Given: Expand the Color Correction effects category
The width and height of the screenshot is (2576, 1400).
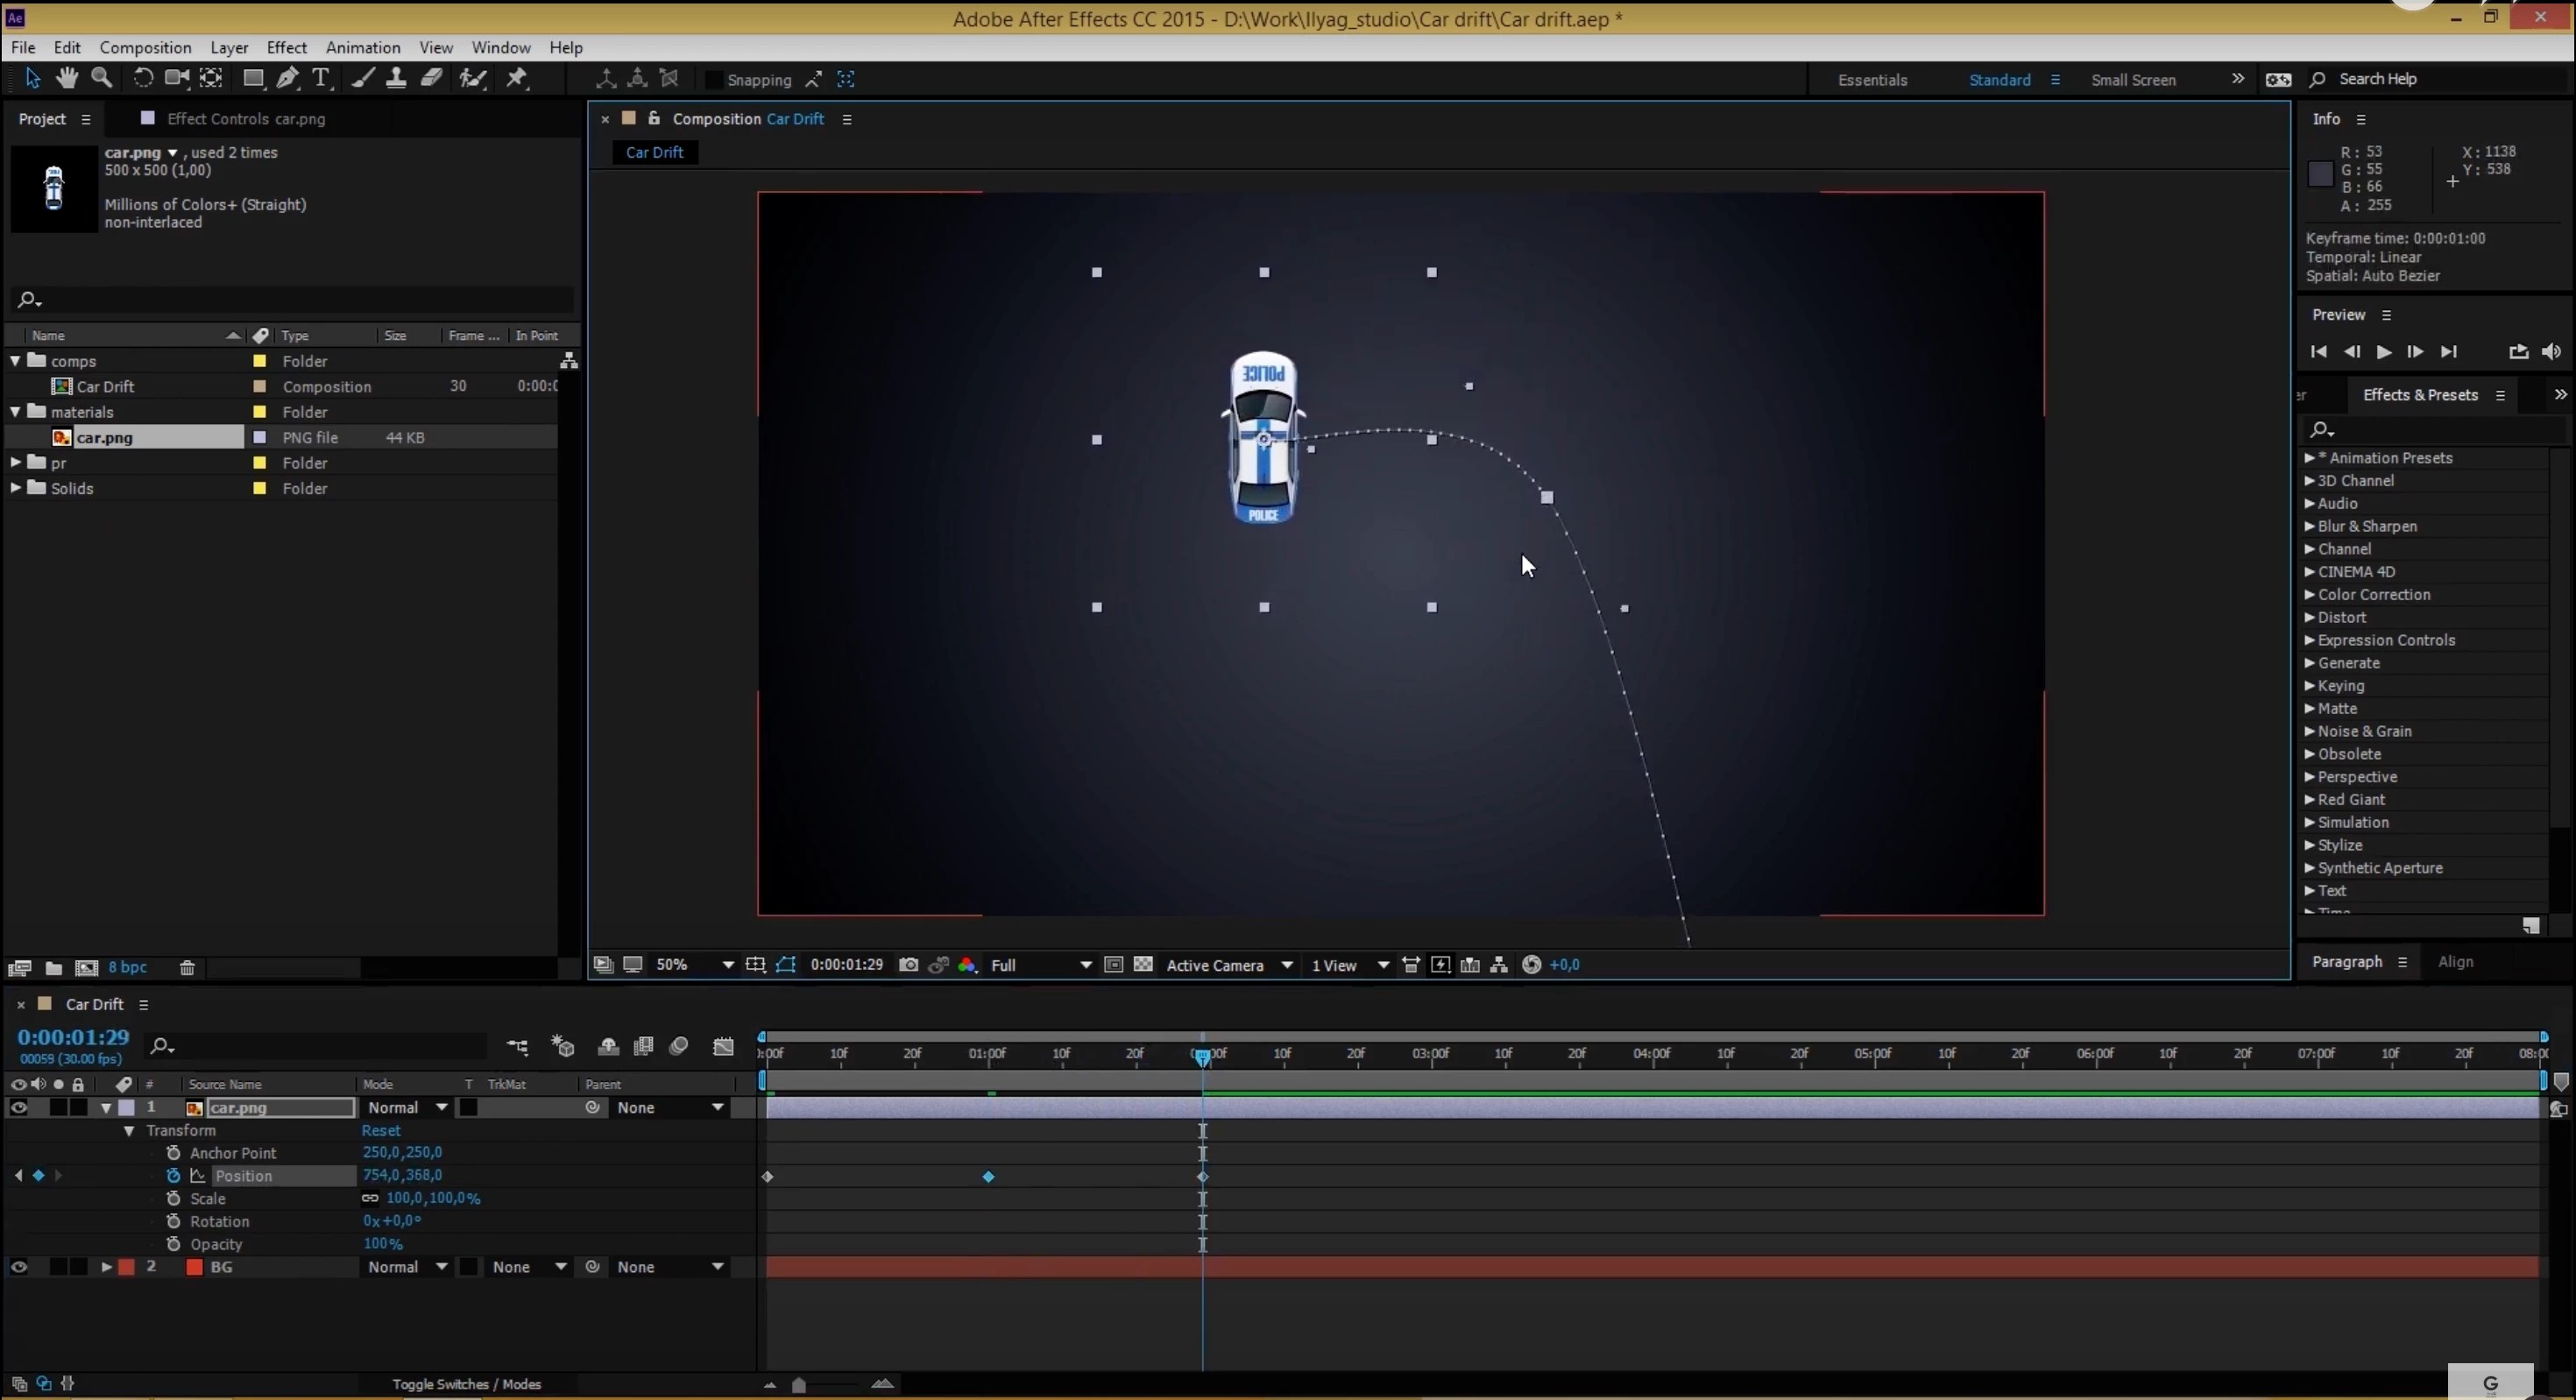Looking at the screenshot, I should coord(2309,595).
